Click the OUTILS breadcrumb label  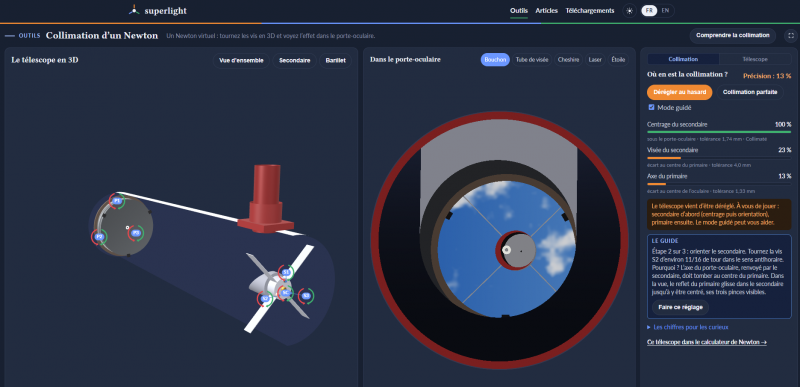pos(29,36)
